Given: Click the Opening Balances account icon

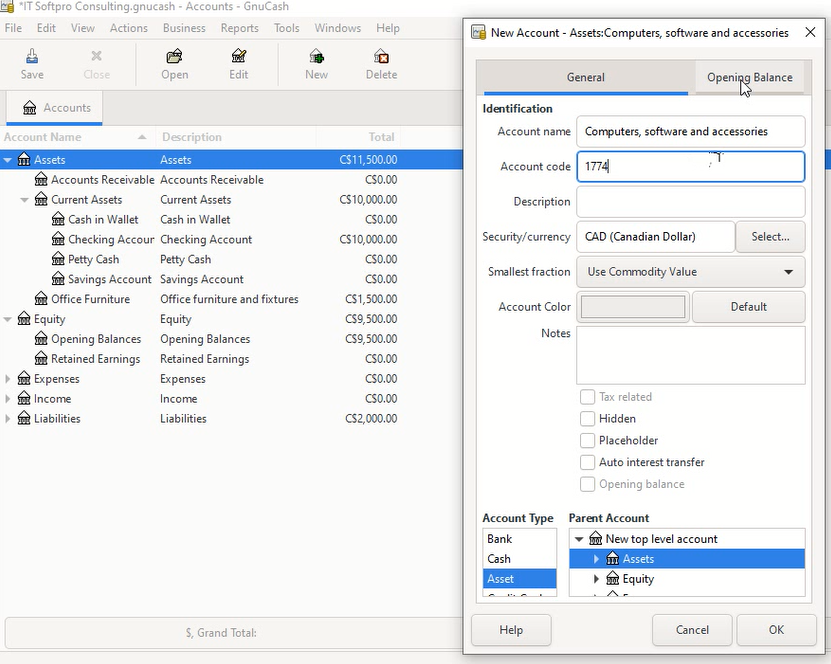Looking at the screenshot, I should click(41, 339).
